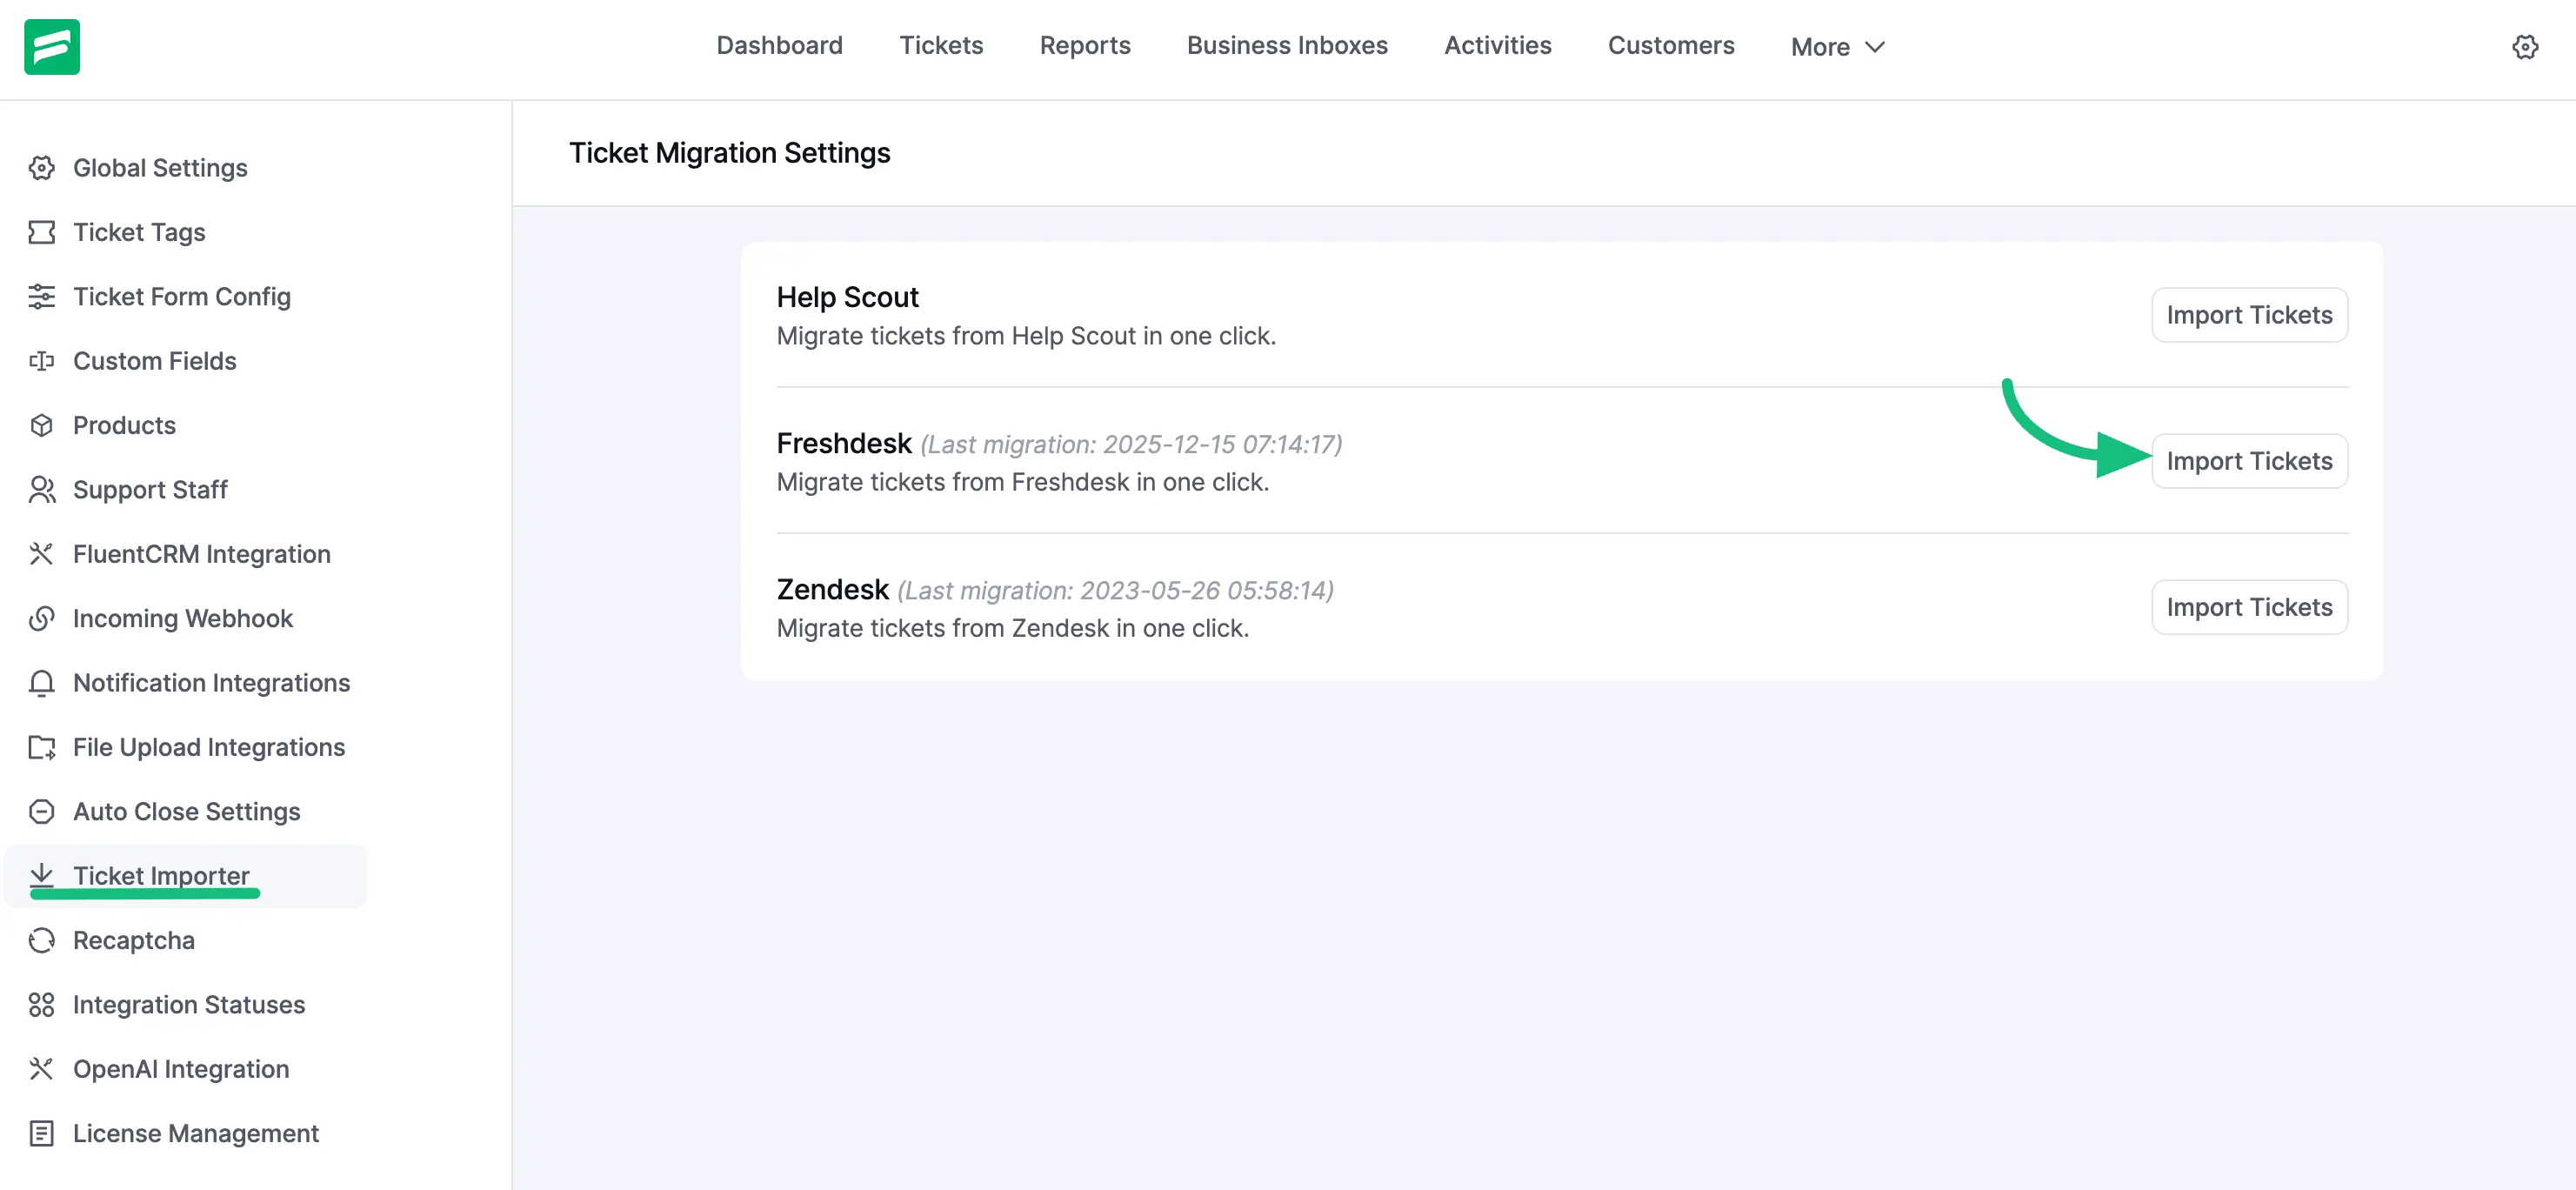Click the Ticket Form Config sliders icon

pyautogui.click(x=42, y=296)
